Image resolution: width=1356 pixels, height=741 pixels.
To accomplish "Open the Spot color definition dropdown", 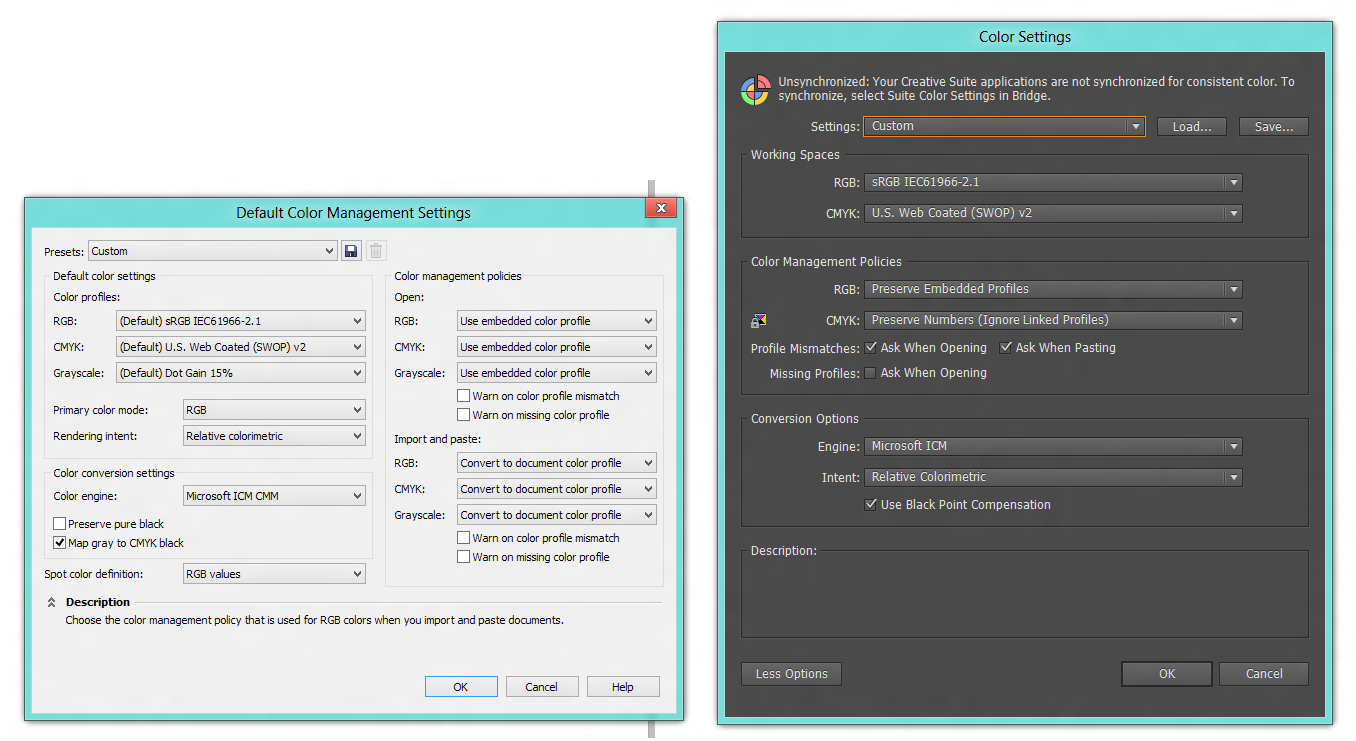I will 275,574.
